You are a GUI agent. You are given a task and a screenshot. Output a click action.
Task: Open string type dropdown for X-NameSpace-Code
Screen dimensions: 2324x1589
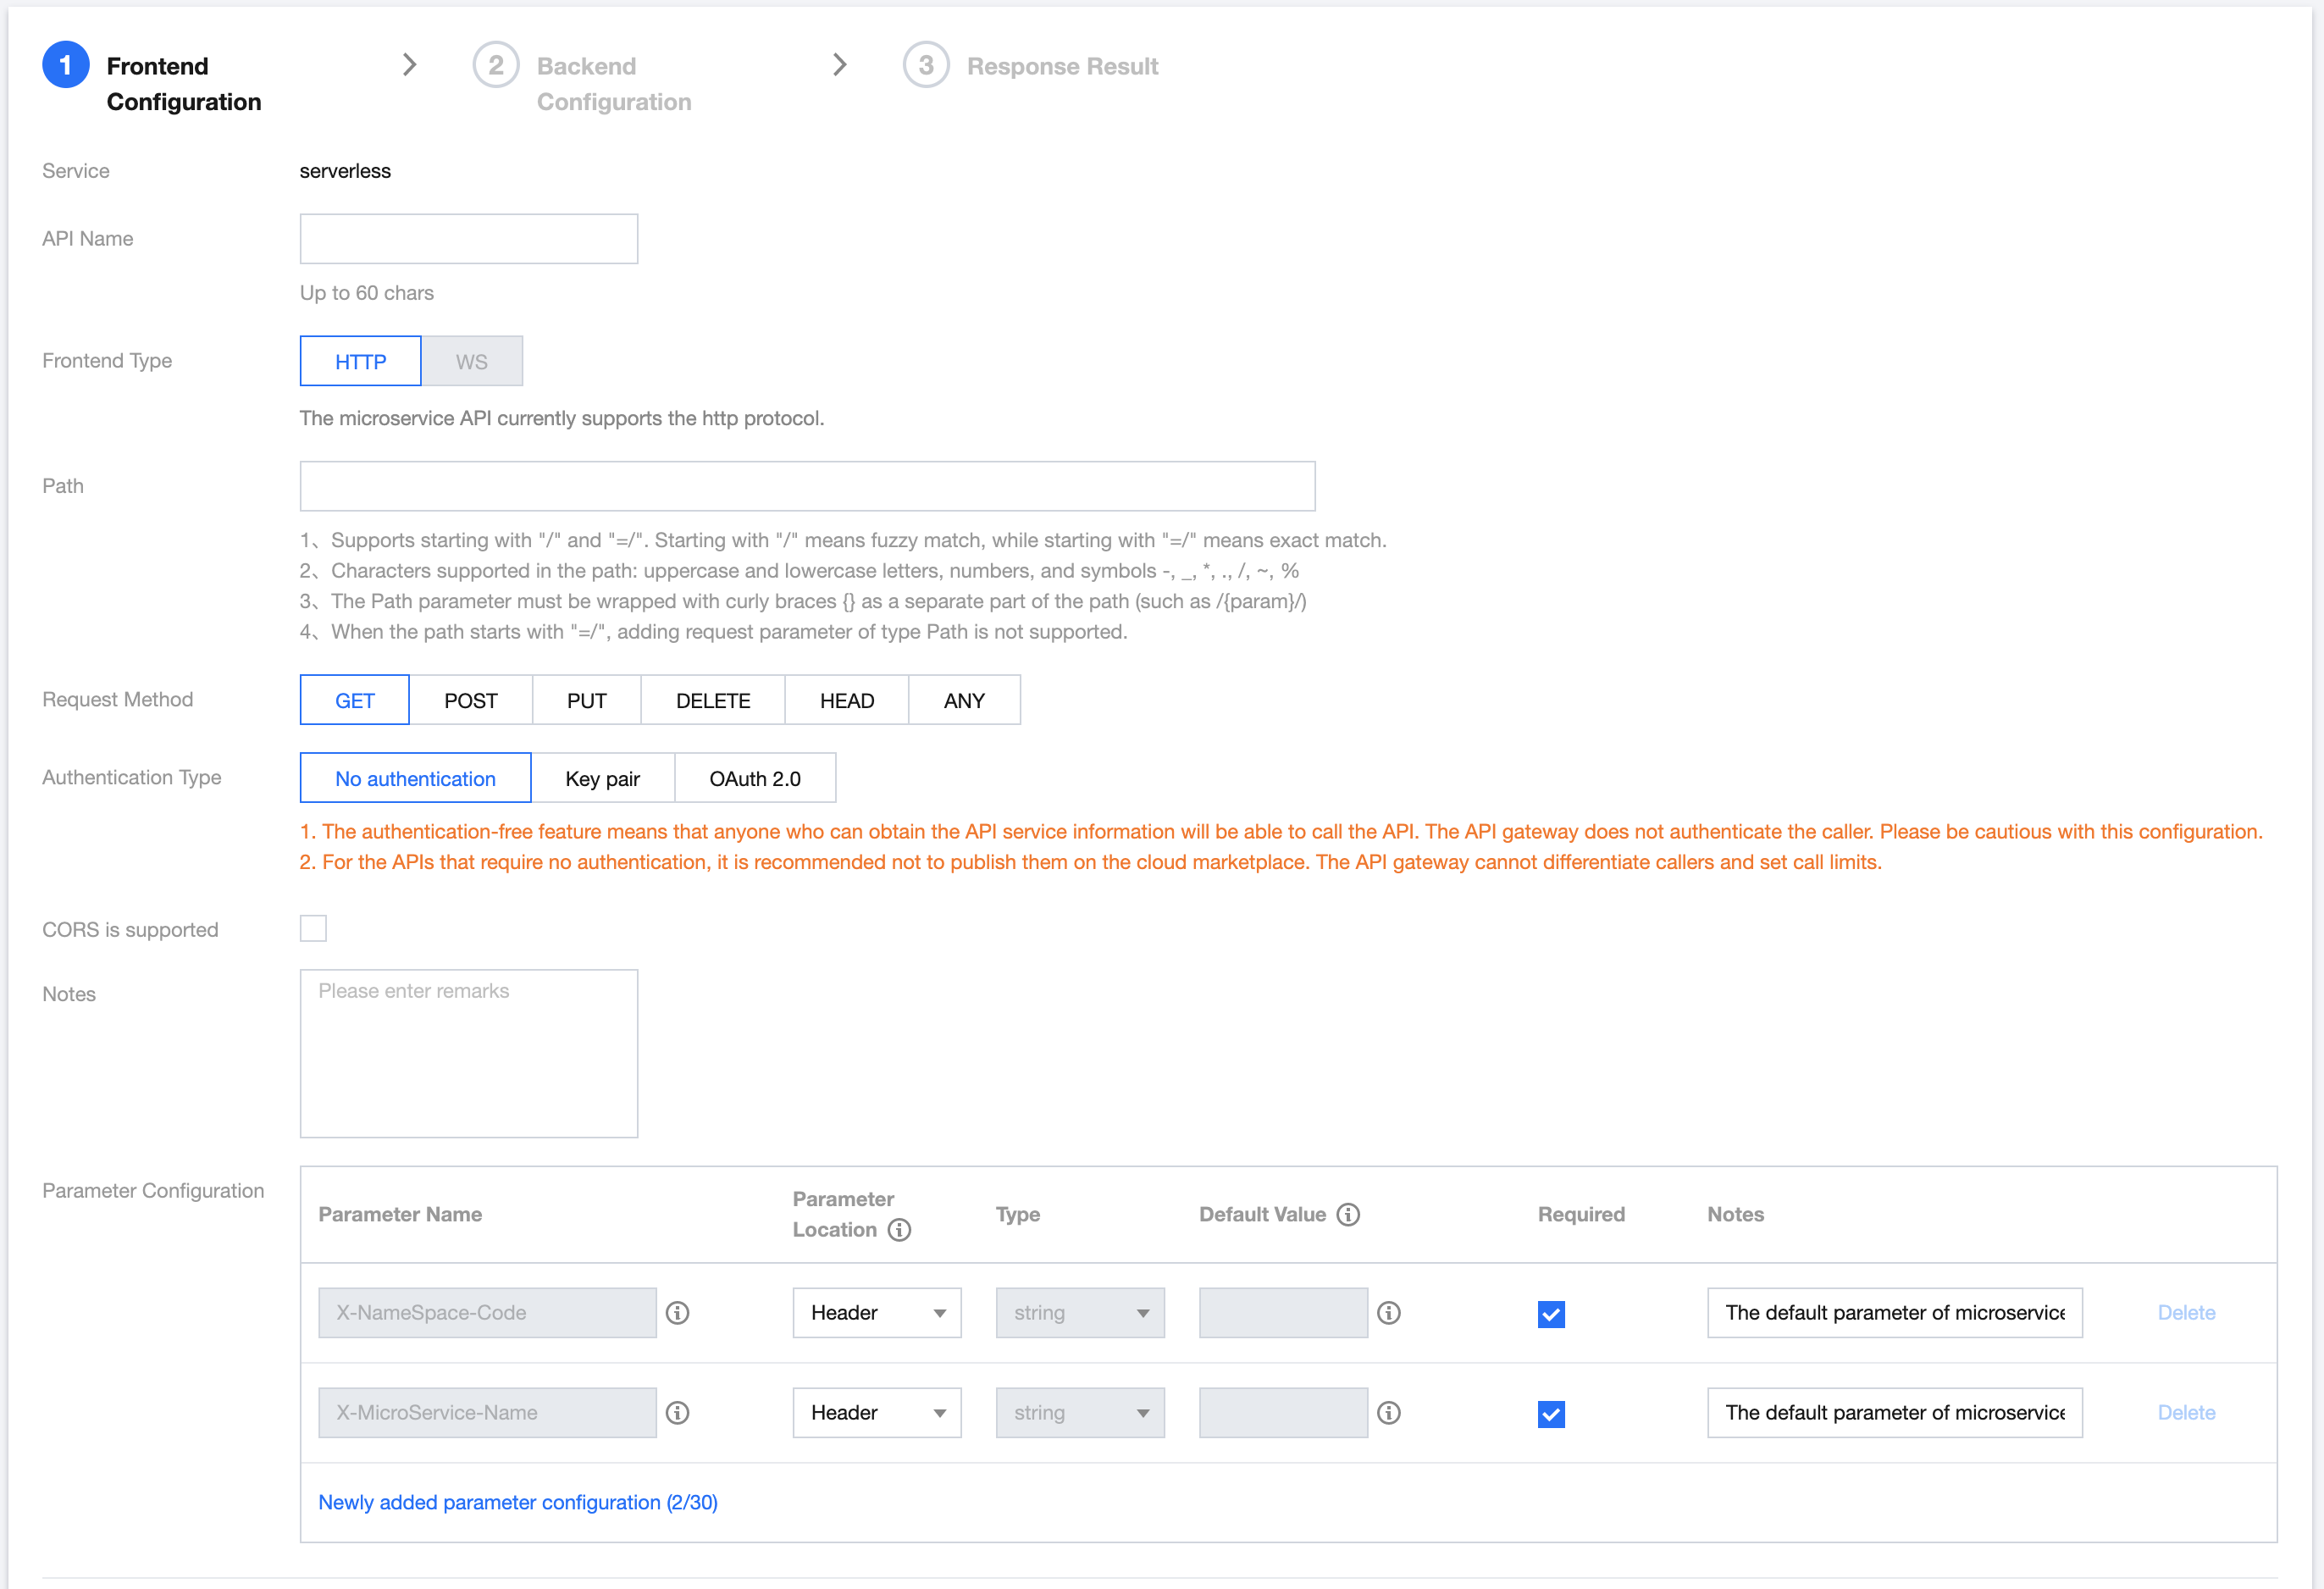point(1079,1313)
